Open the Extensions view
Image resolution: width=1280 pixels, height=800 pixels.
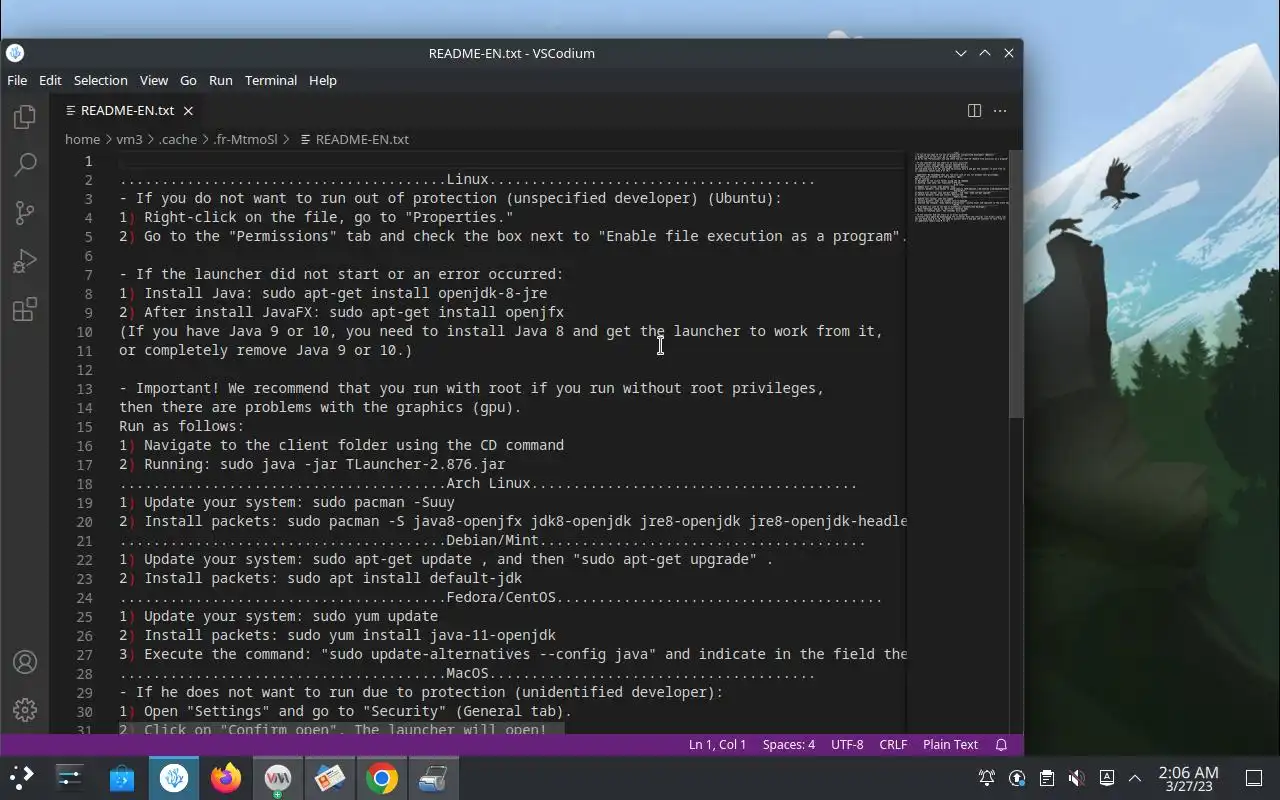pos(25,309)
